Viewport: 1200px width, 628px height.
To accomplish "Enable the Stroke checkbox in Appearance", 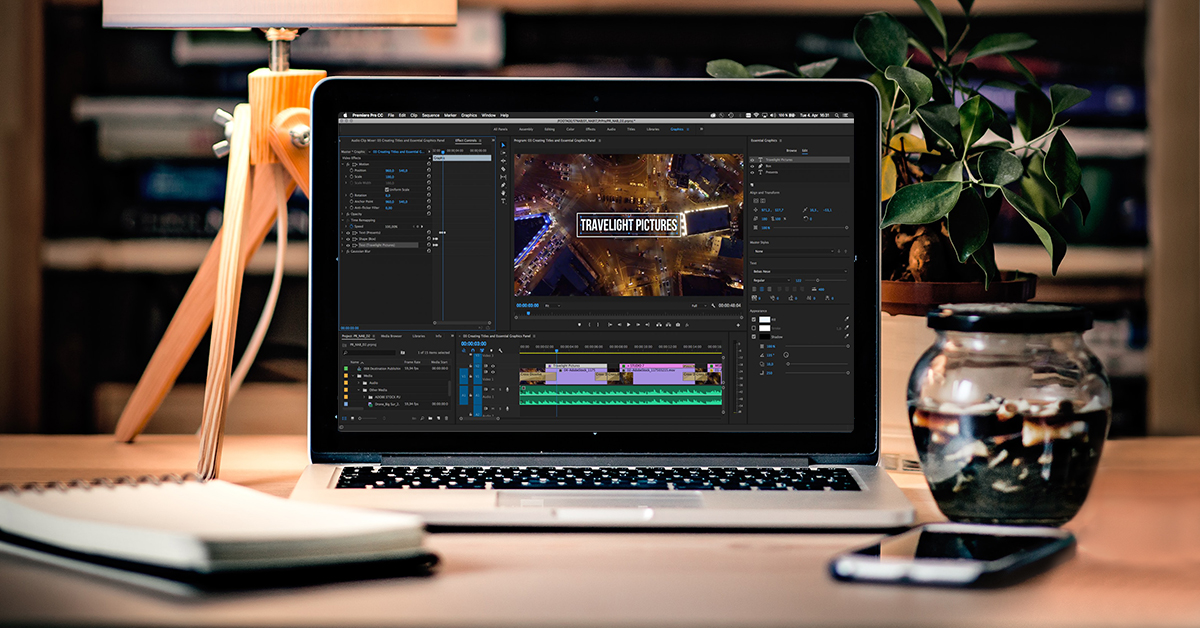I will tap(753, 328).
